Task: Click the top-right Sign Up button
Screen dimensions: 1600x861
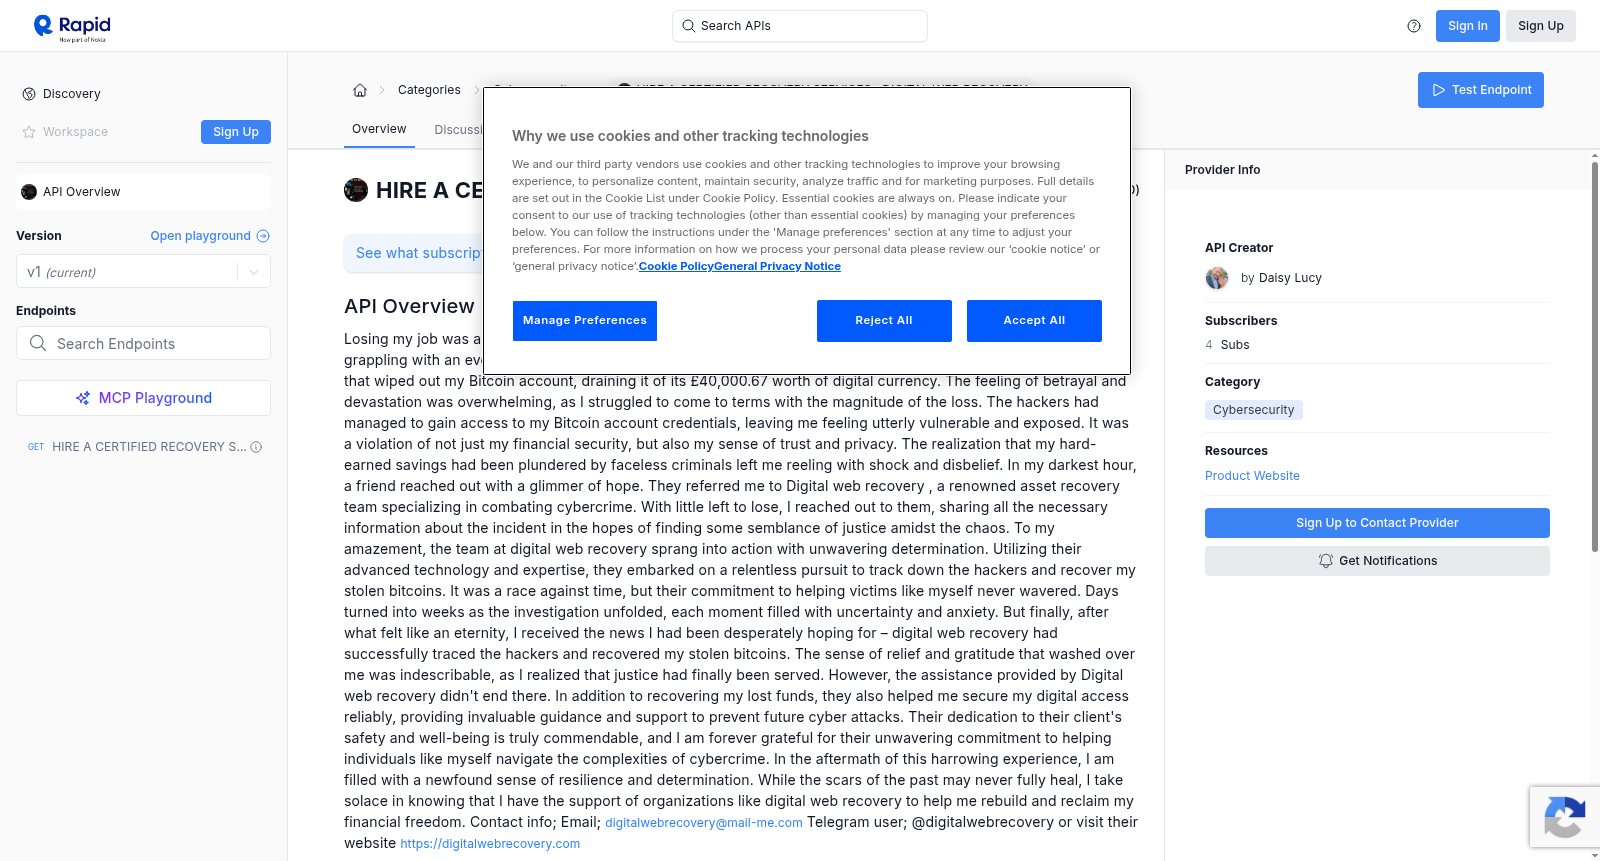Action: pos(1540,26)
